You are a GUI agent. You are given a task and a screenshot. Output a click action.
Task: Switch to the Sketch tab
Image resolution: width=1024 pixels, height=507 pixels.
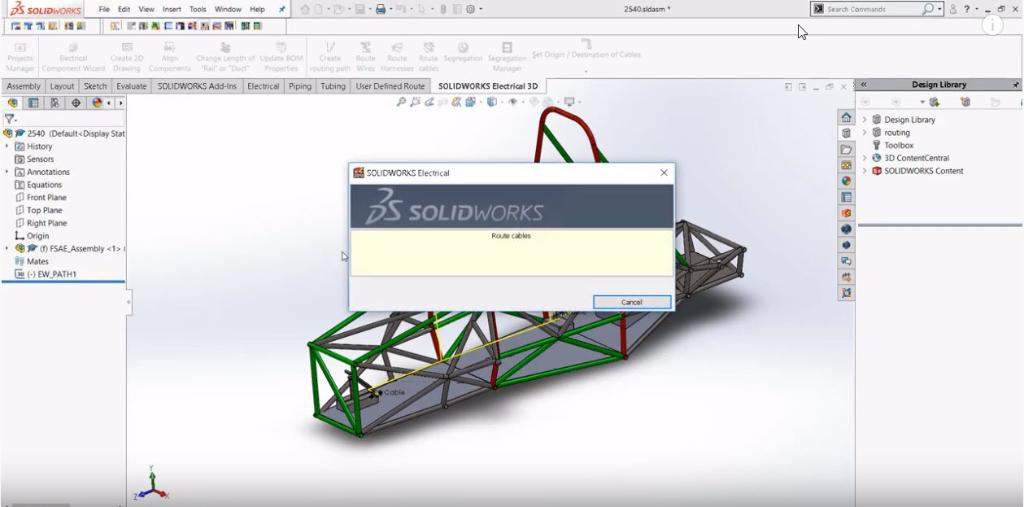click(95, 86)
